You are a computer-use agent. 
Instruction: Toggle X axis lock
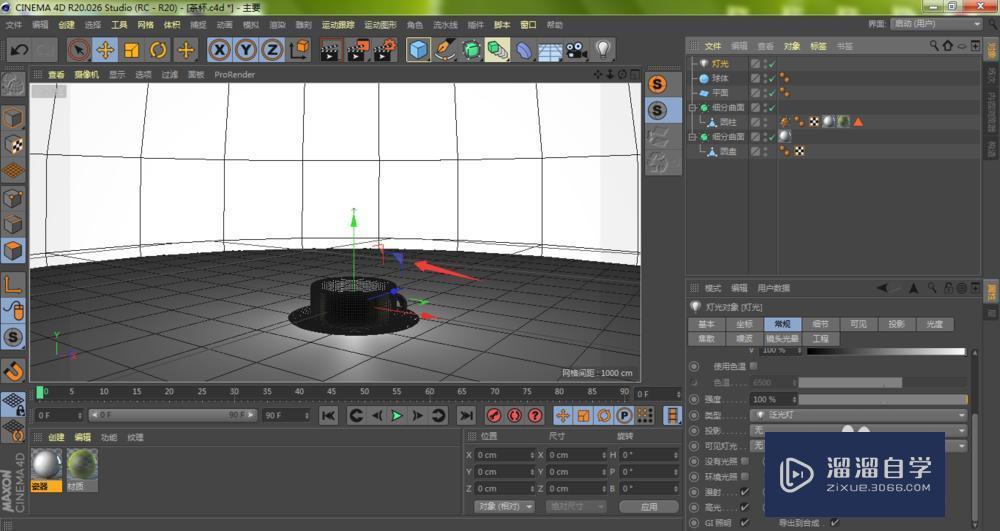point(219,50)
